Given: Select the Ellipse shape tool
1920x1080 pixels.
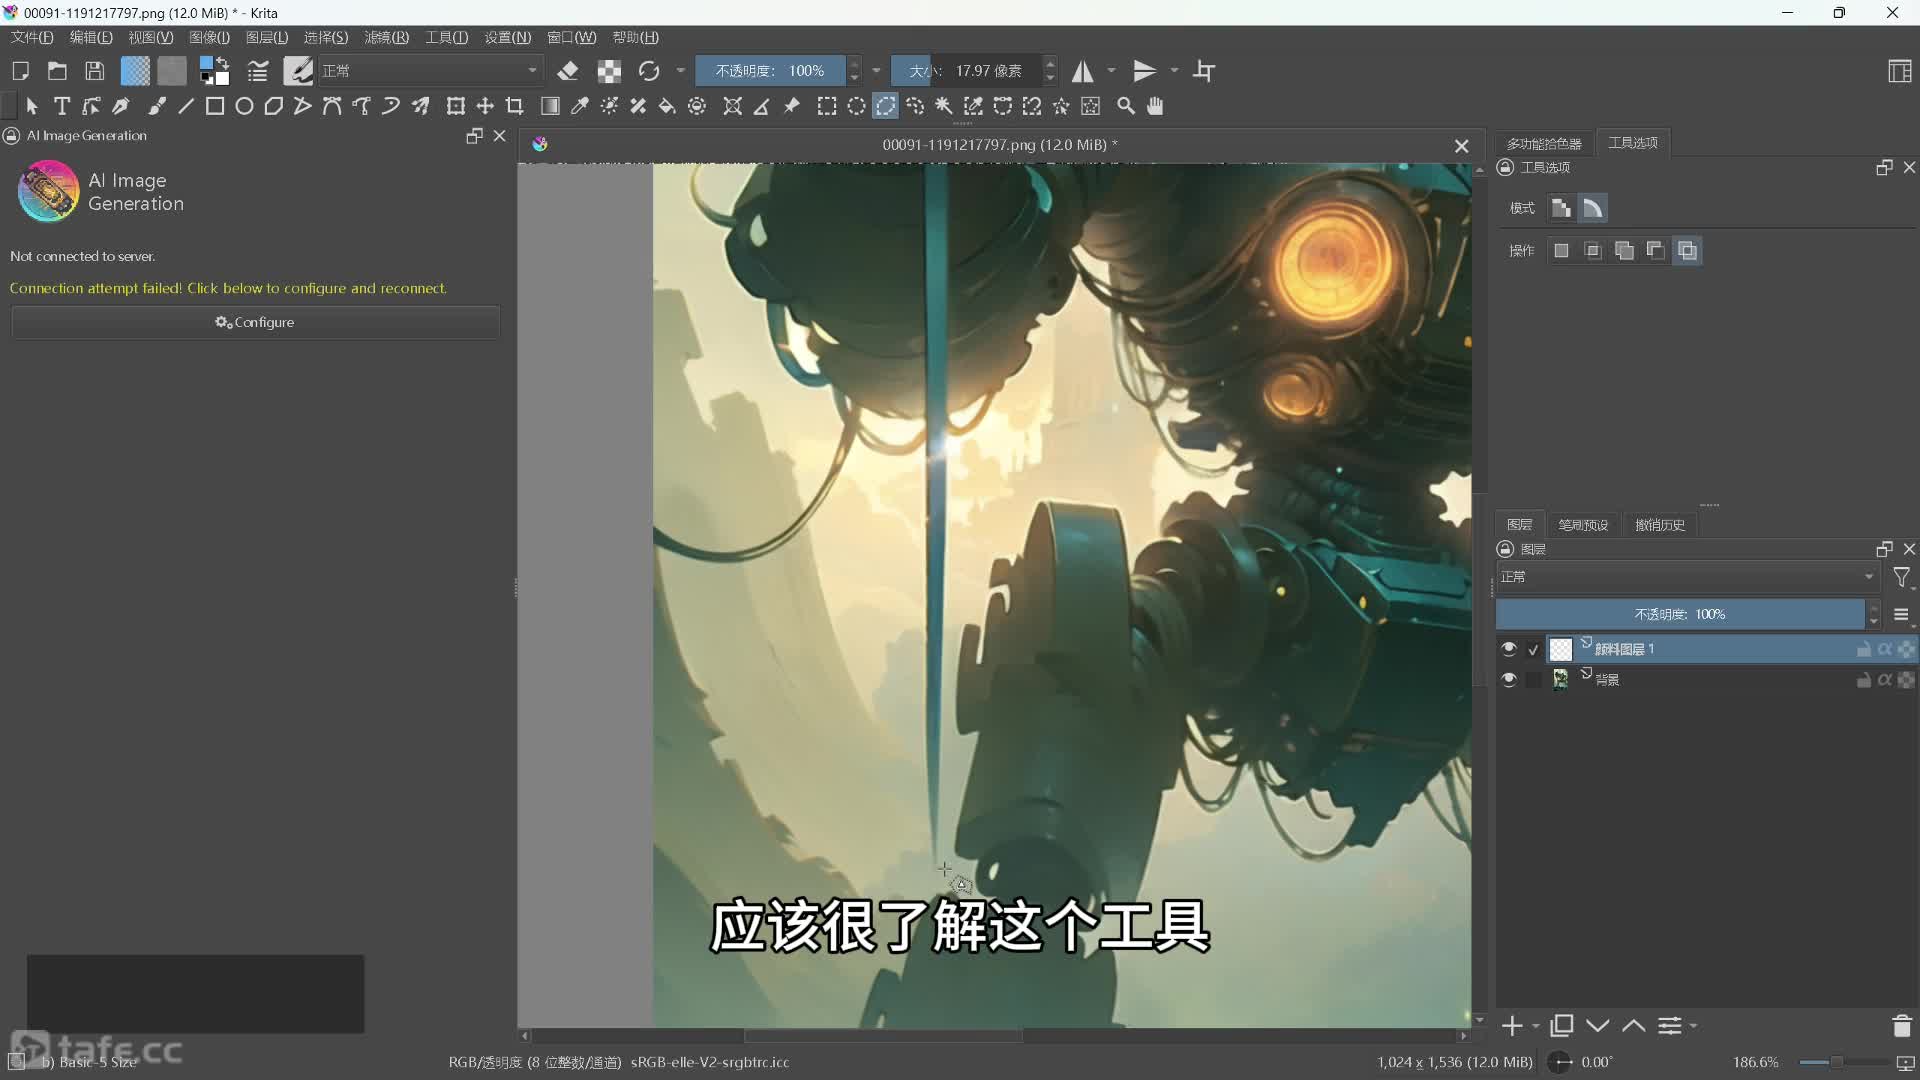Looking at the screenshot, I should click(244, 106).
